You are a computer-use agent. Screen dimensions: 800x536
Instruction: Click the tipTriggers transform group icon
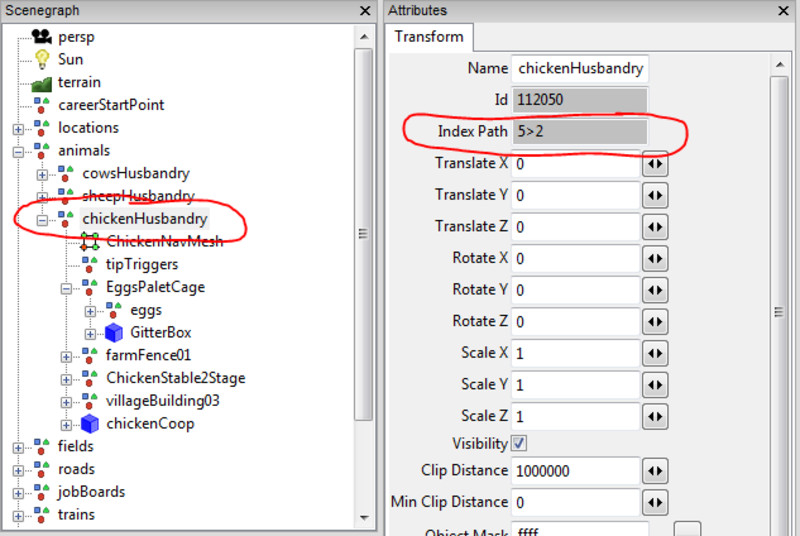[x=90, y=264]
